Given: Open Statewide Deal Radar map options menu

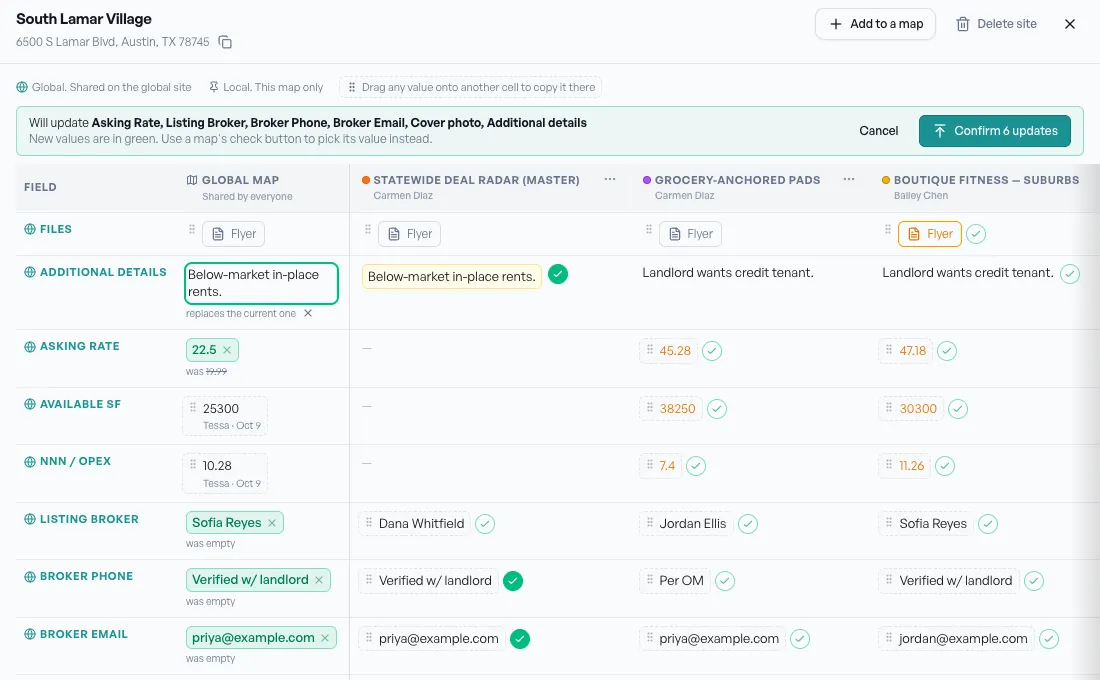Looking at the screenshot, I should [610, 180].
